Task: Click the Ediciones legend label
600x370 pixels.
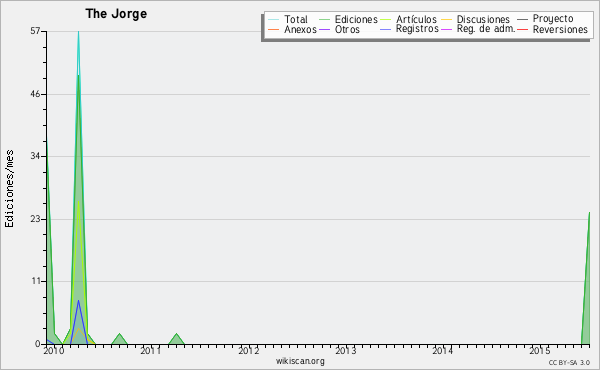Action: [x=356, y=19]
